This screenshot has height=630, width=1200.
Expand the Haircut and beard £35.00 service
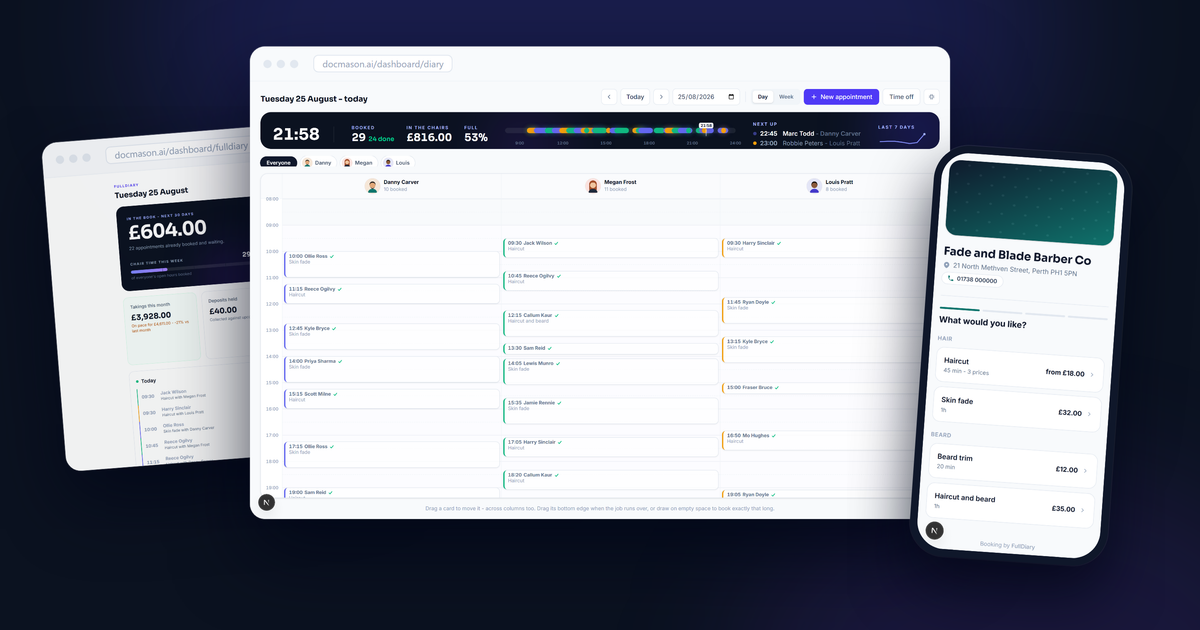(x=1011, y=504)
